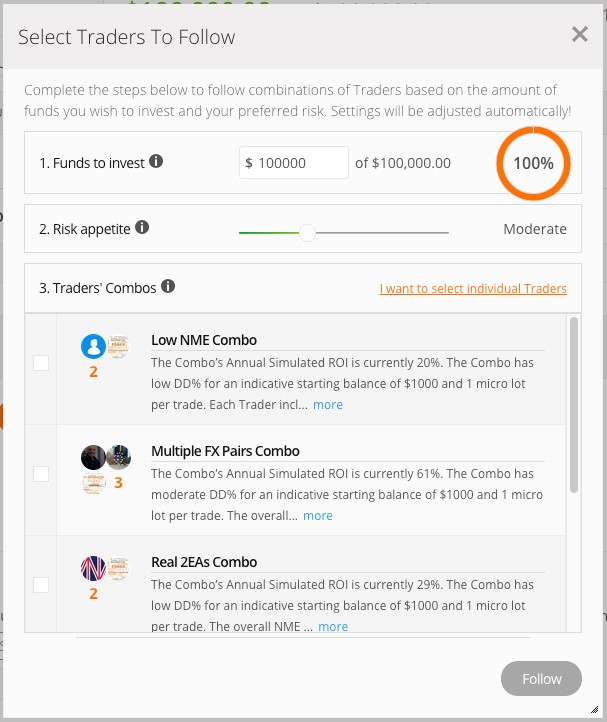607x722 pixels.
Task: Tick the Multiple FX Pairs Combo checkbox
Action: pyautogui.click(x=41, y=474)
